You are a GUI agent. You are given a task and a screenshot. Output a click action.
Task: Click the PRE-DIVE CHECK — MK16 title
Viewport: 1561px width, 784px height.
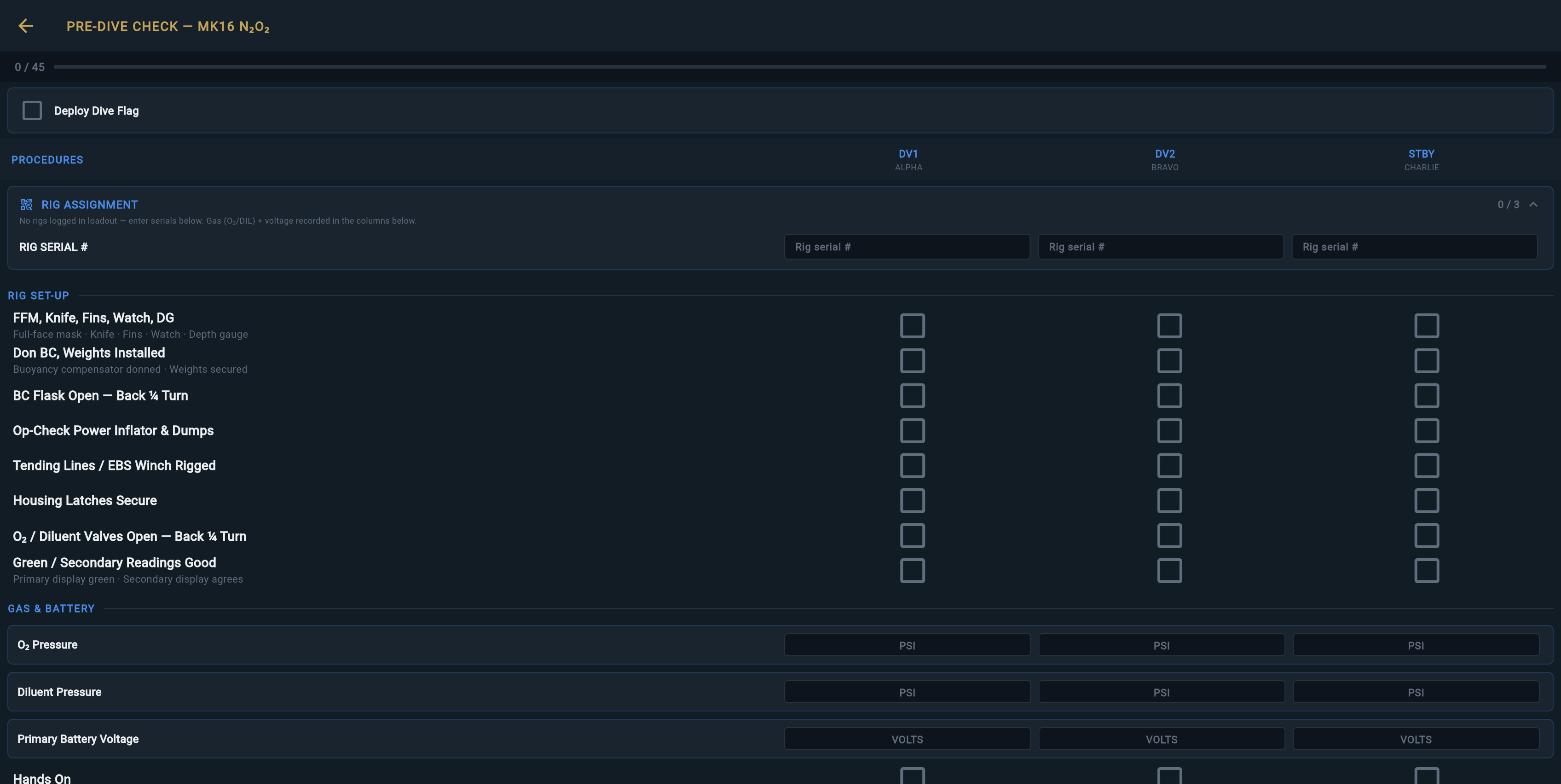tap(168, 27)
